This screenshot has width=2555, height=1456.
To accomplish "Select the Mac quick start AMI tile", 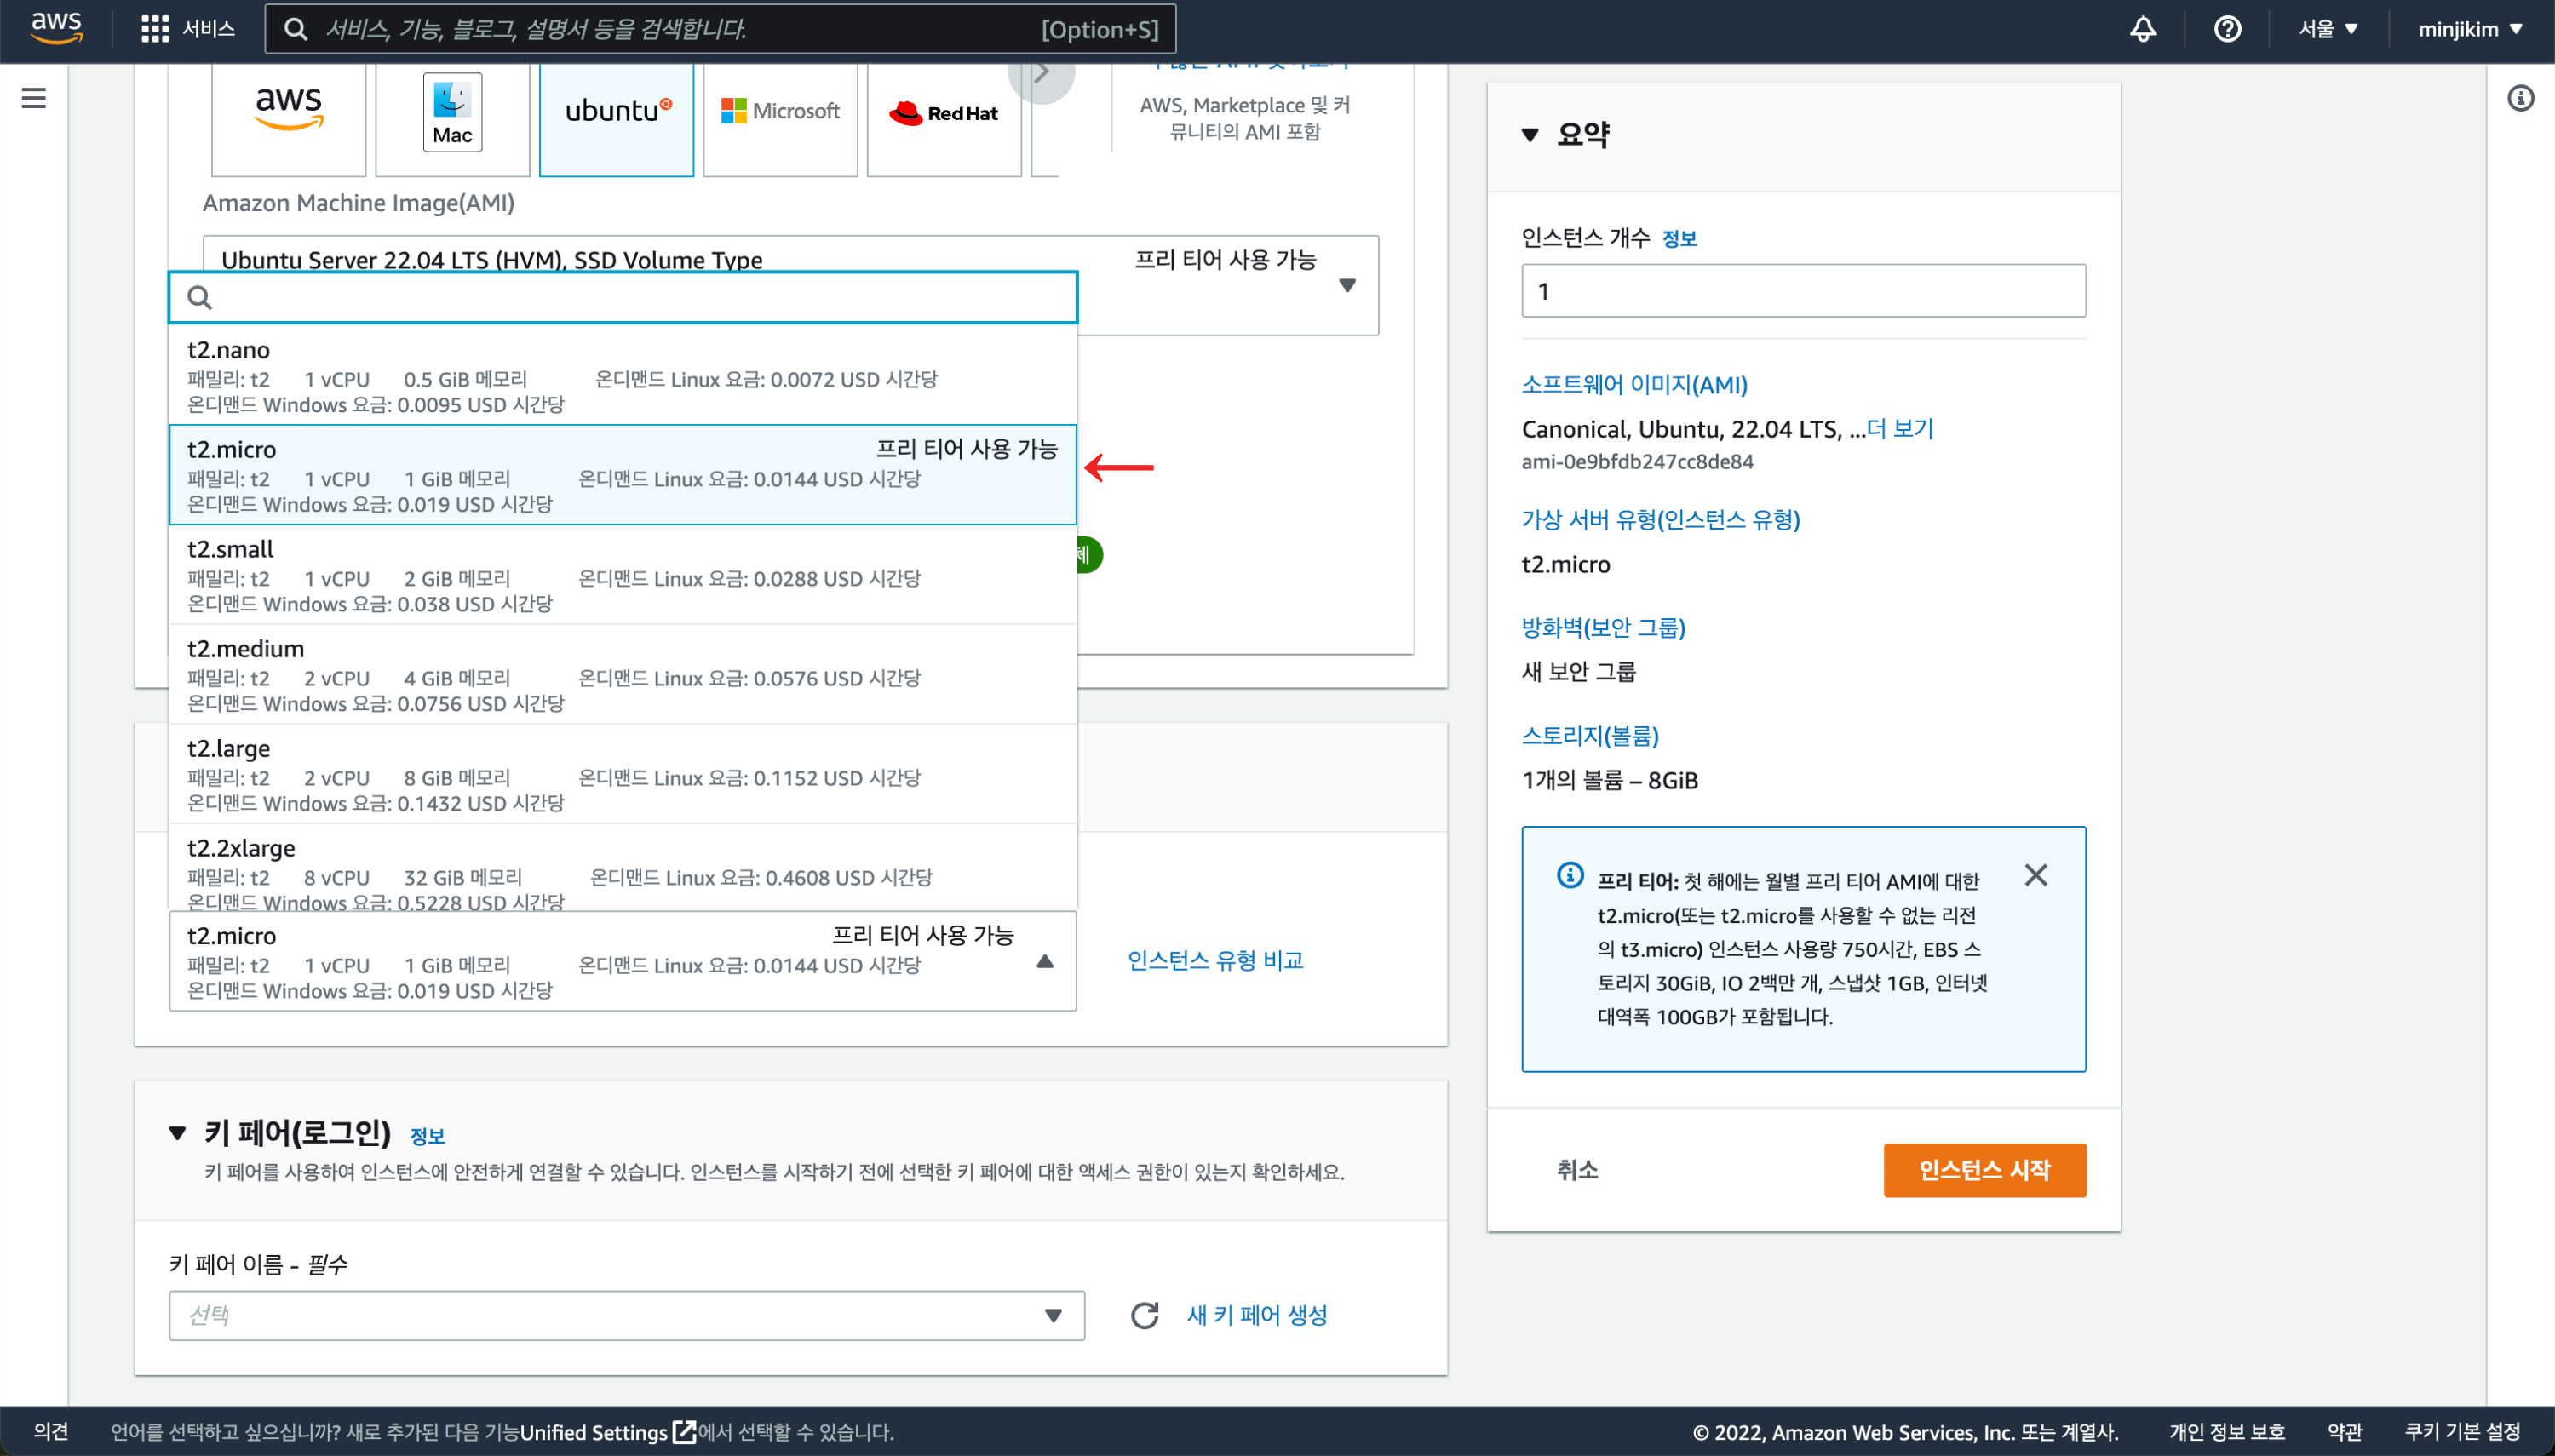I will click(452, 113).
